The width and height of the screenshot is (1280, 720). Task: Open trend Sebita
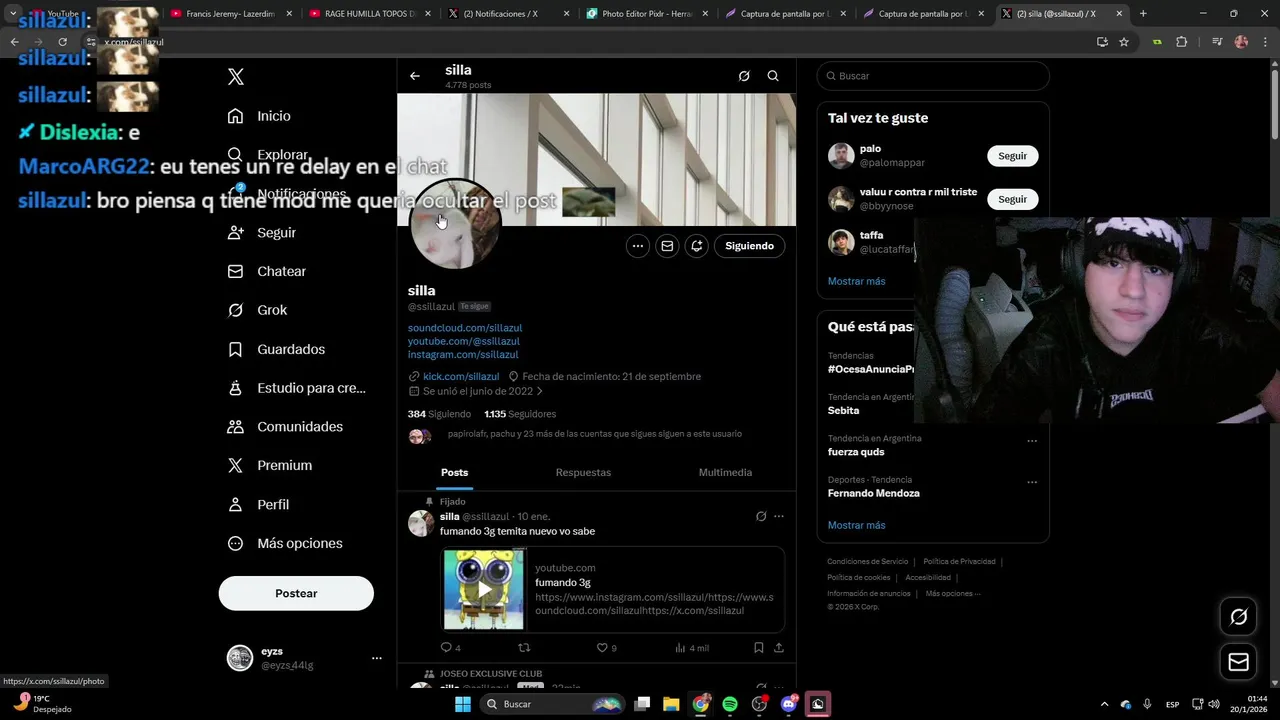tap(843, 410)
